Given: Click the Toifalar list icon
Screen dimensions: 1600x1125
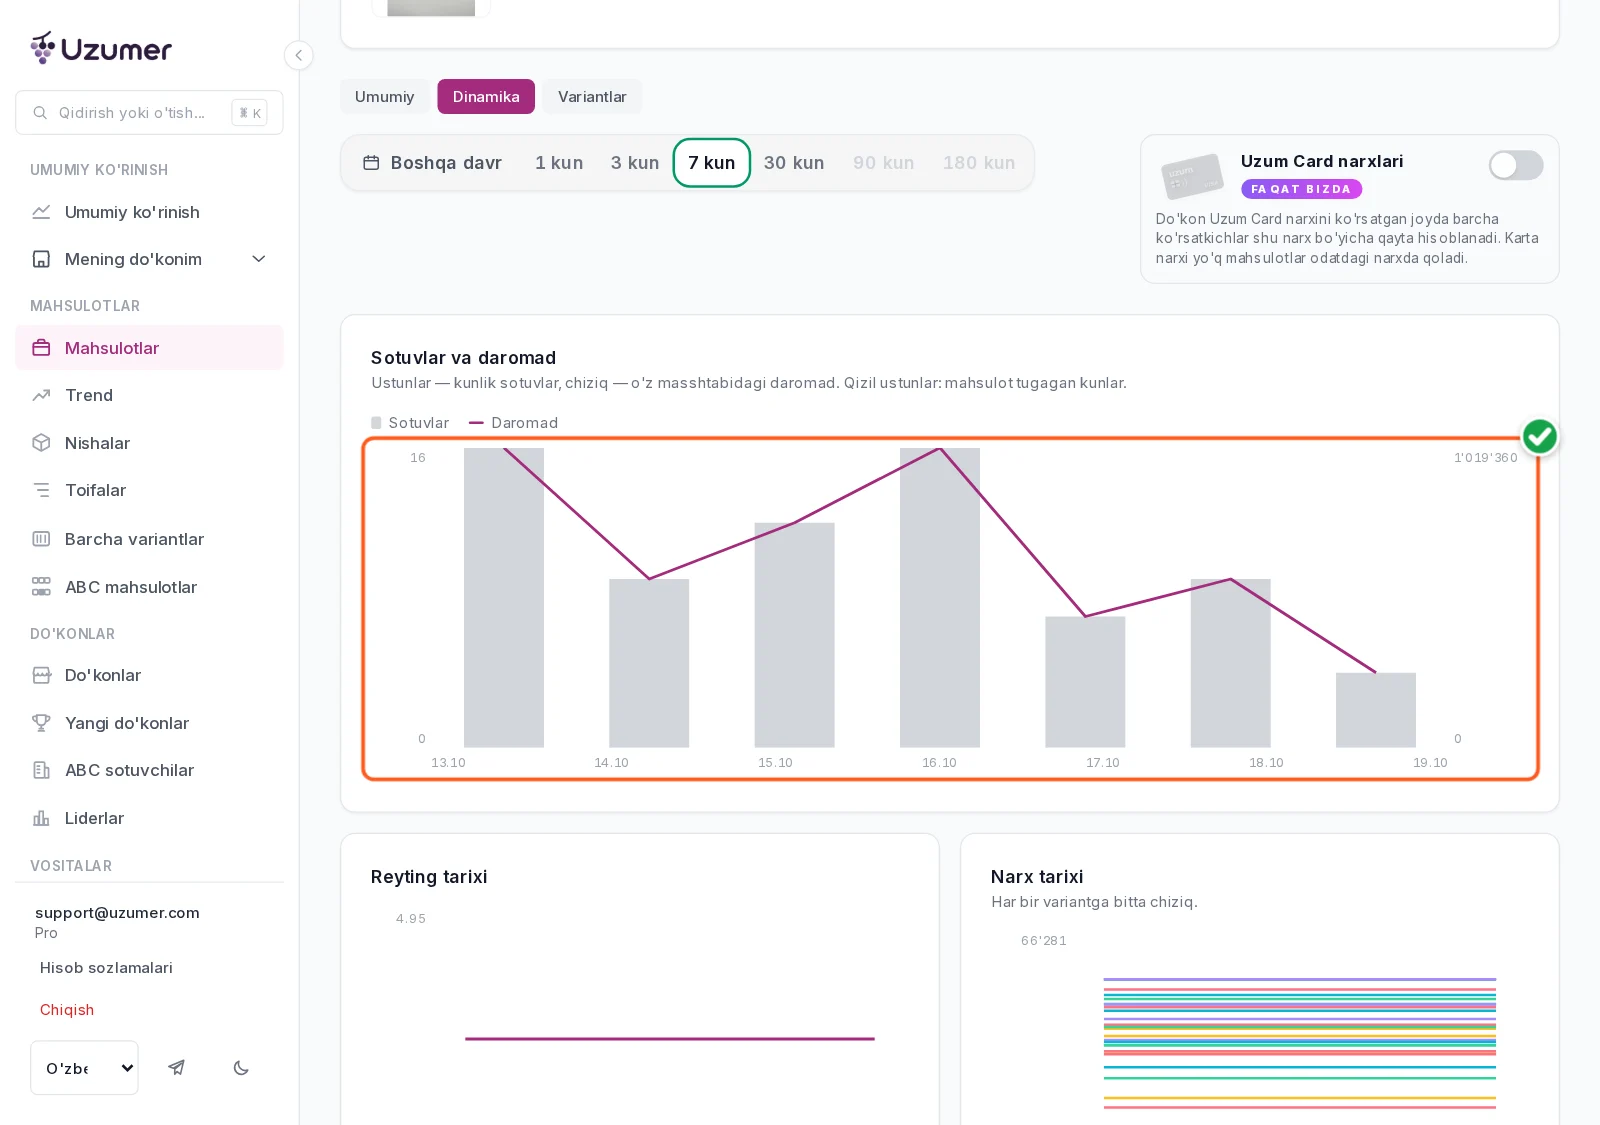Looking at the screenshot, I should 41,490.
